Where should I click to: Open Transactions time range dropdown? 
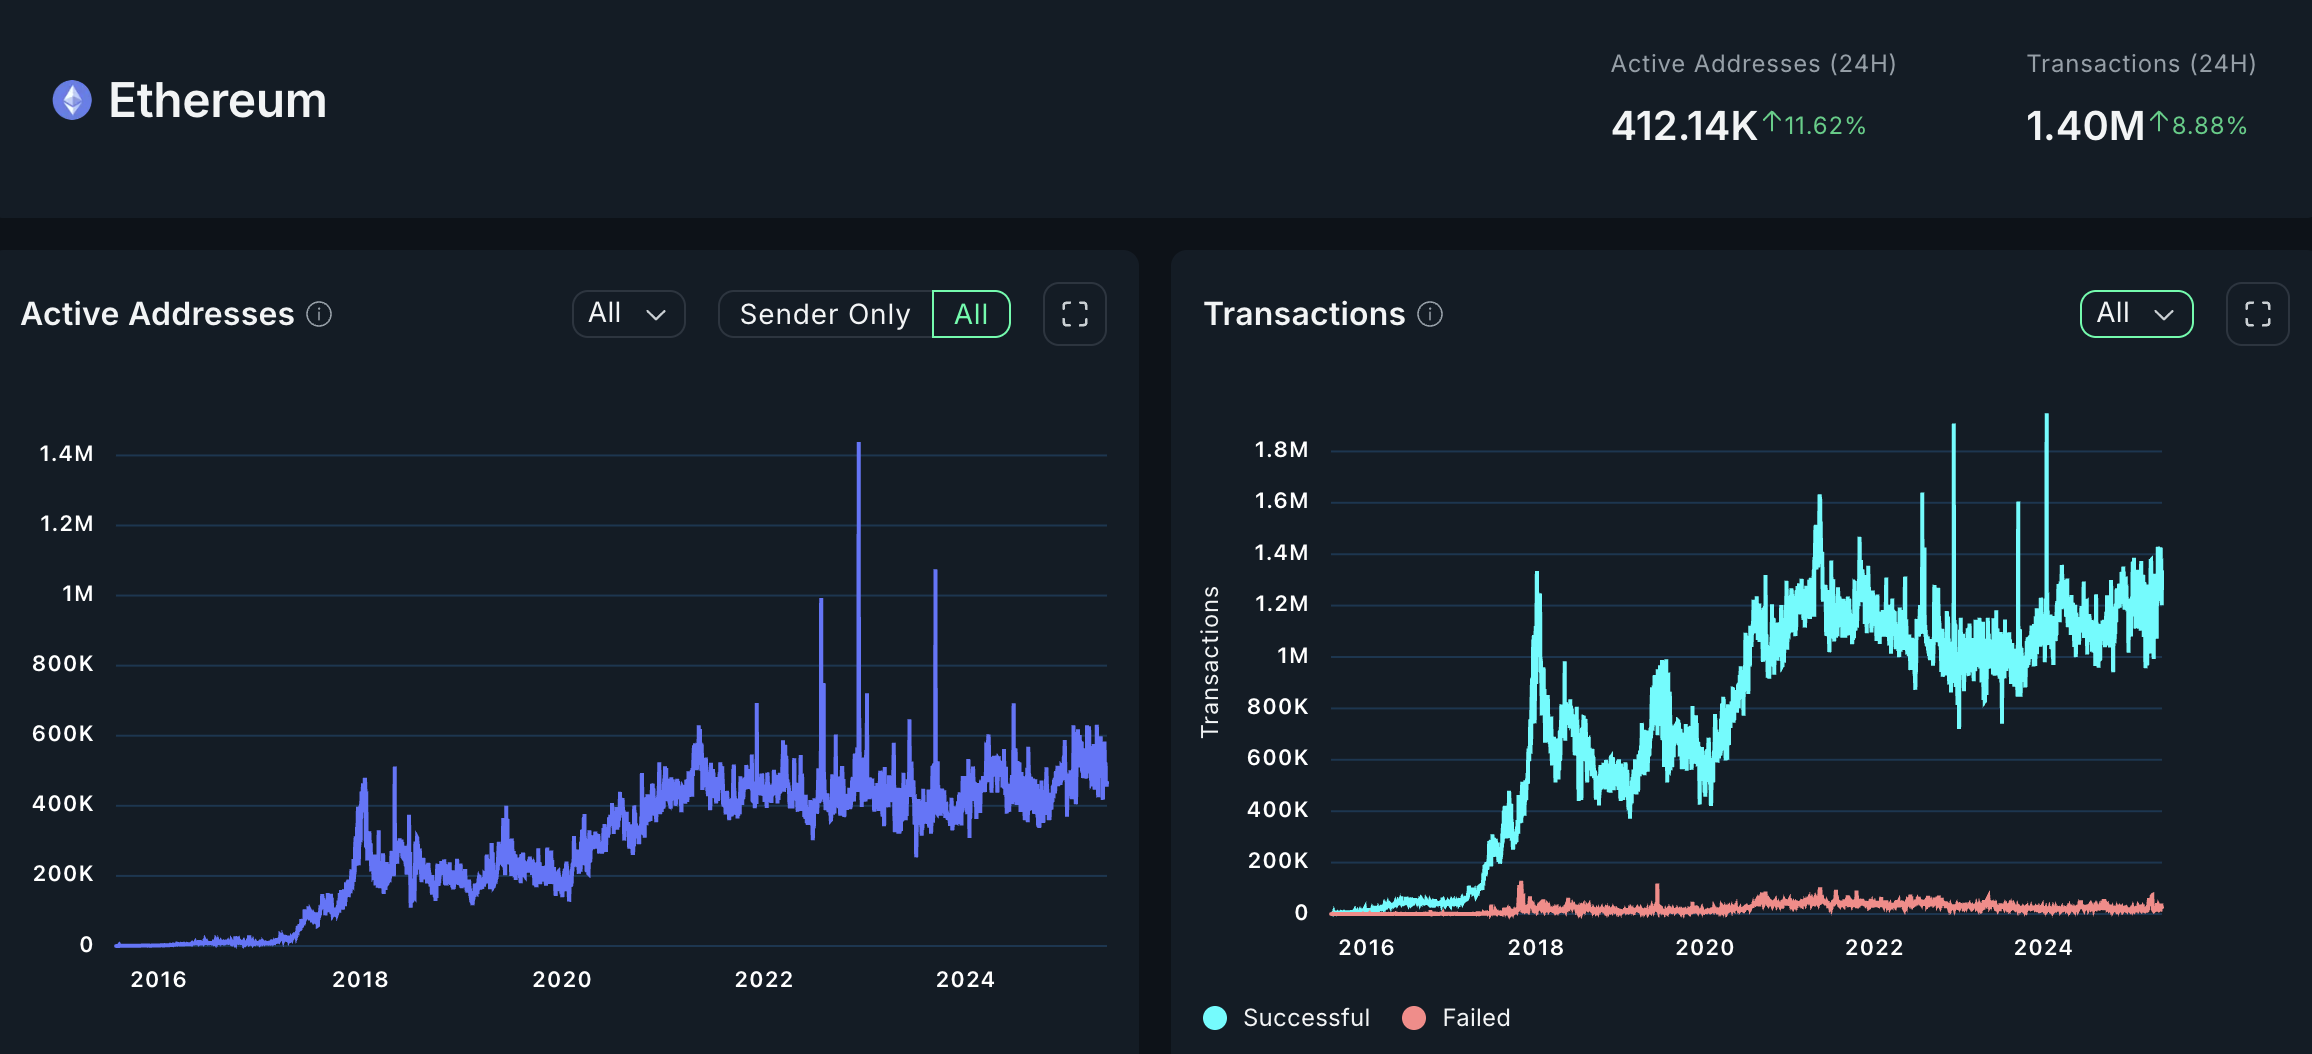(x=2137, y=314)
